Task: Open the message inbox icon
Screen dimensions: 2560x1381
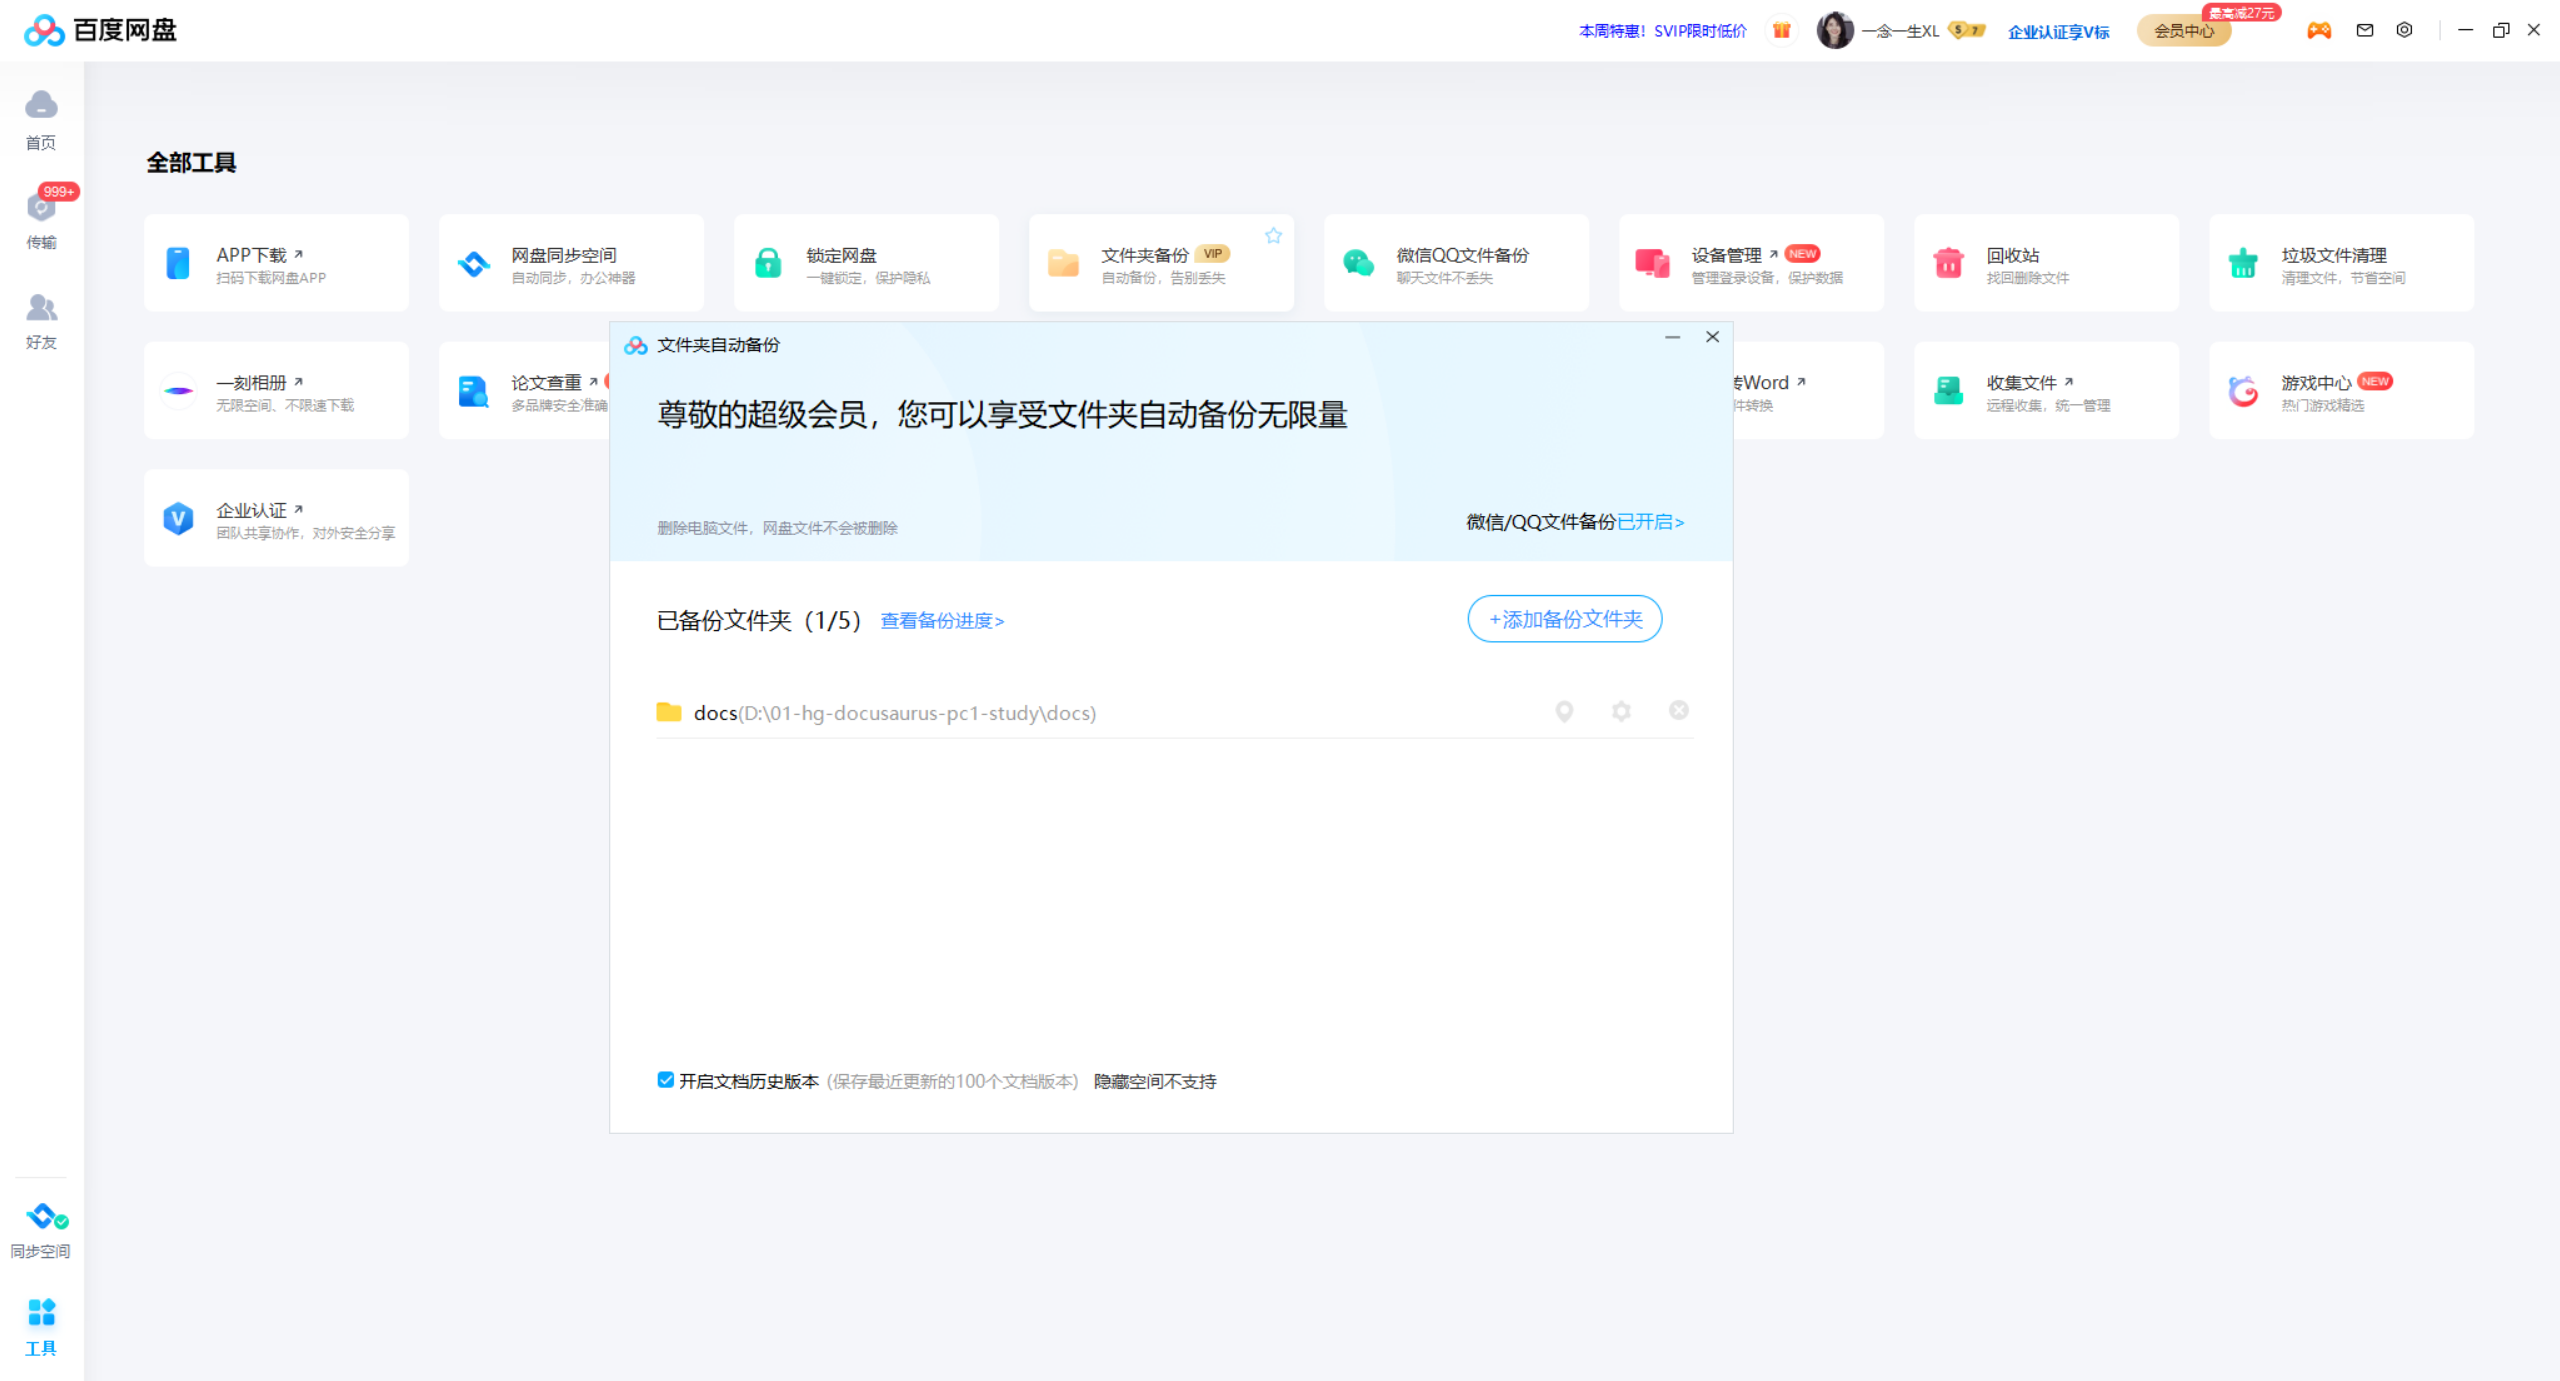Action: (x=2364, y=30)
